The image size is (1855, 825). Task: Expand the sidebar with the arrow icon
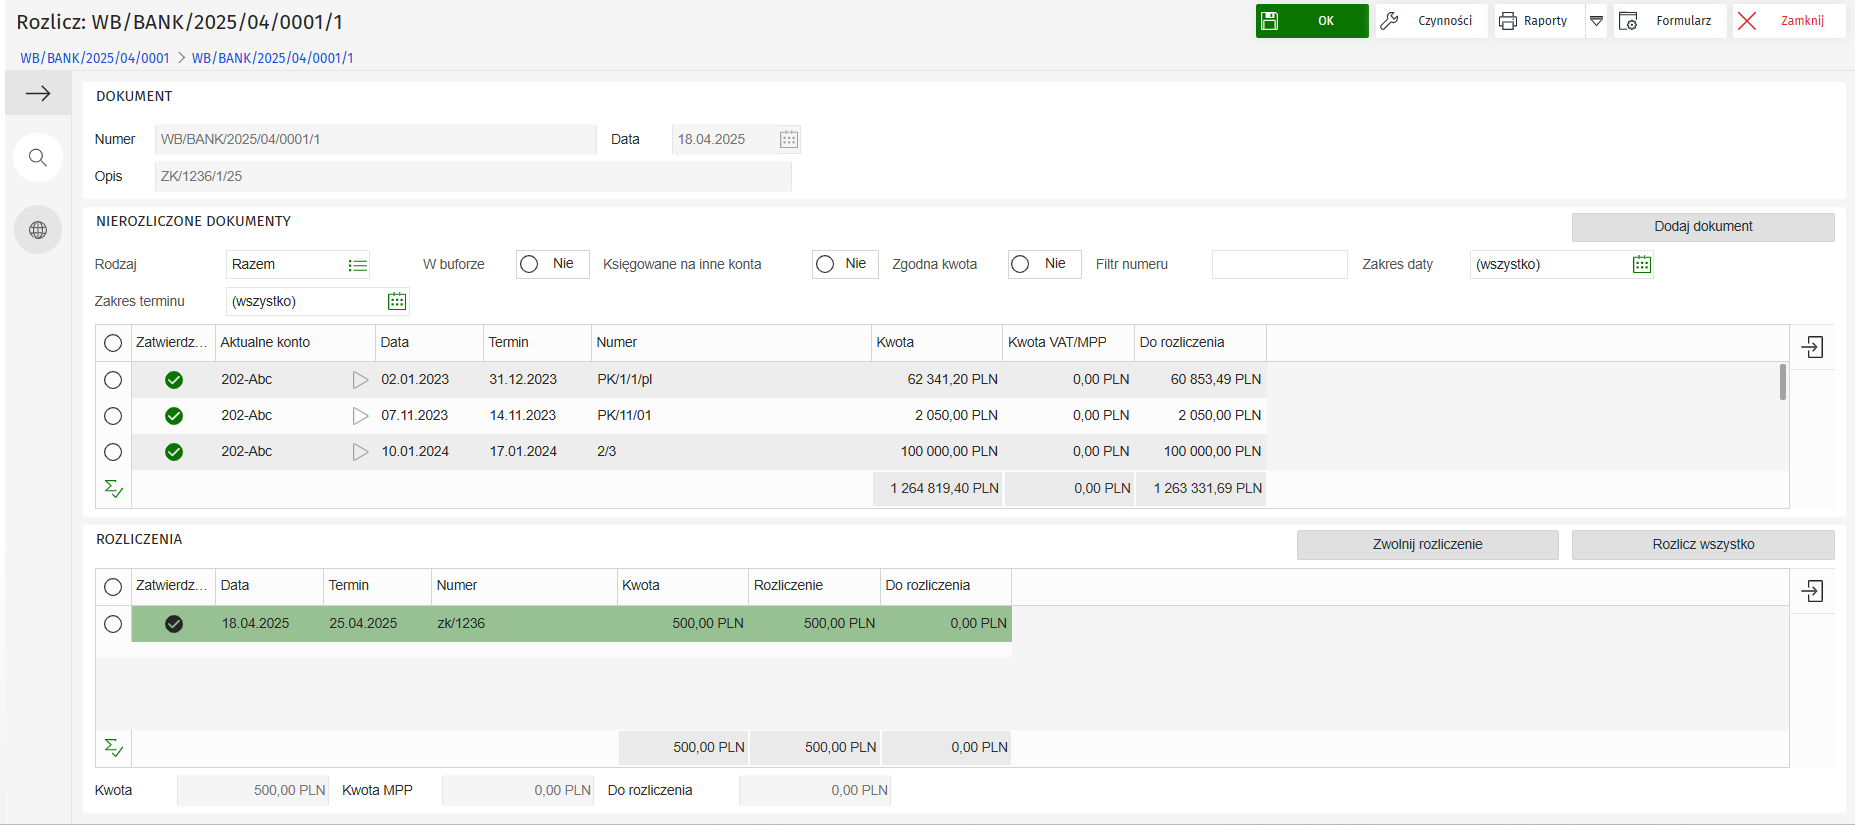pos(38,94)
